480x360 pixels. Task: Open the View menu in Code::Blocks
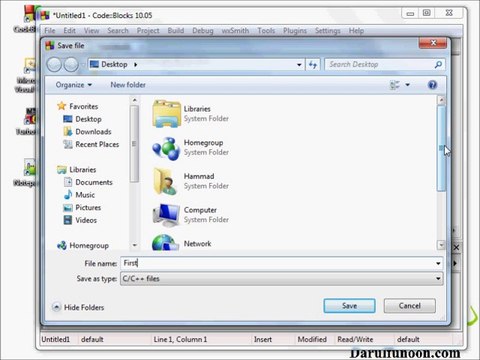click(x=91, y=31)
